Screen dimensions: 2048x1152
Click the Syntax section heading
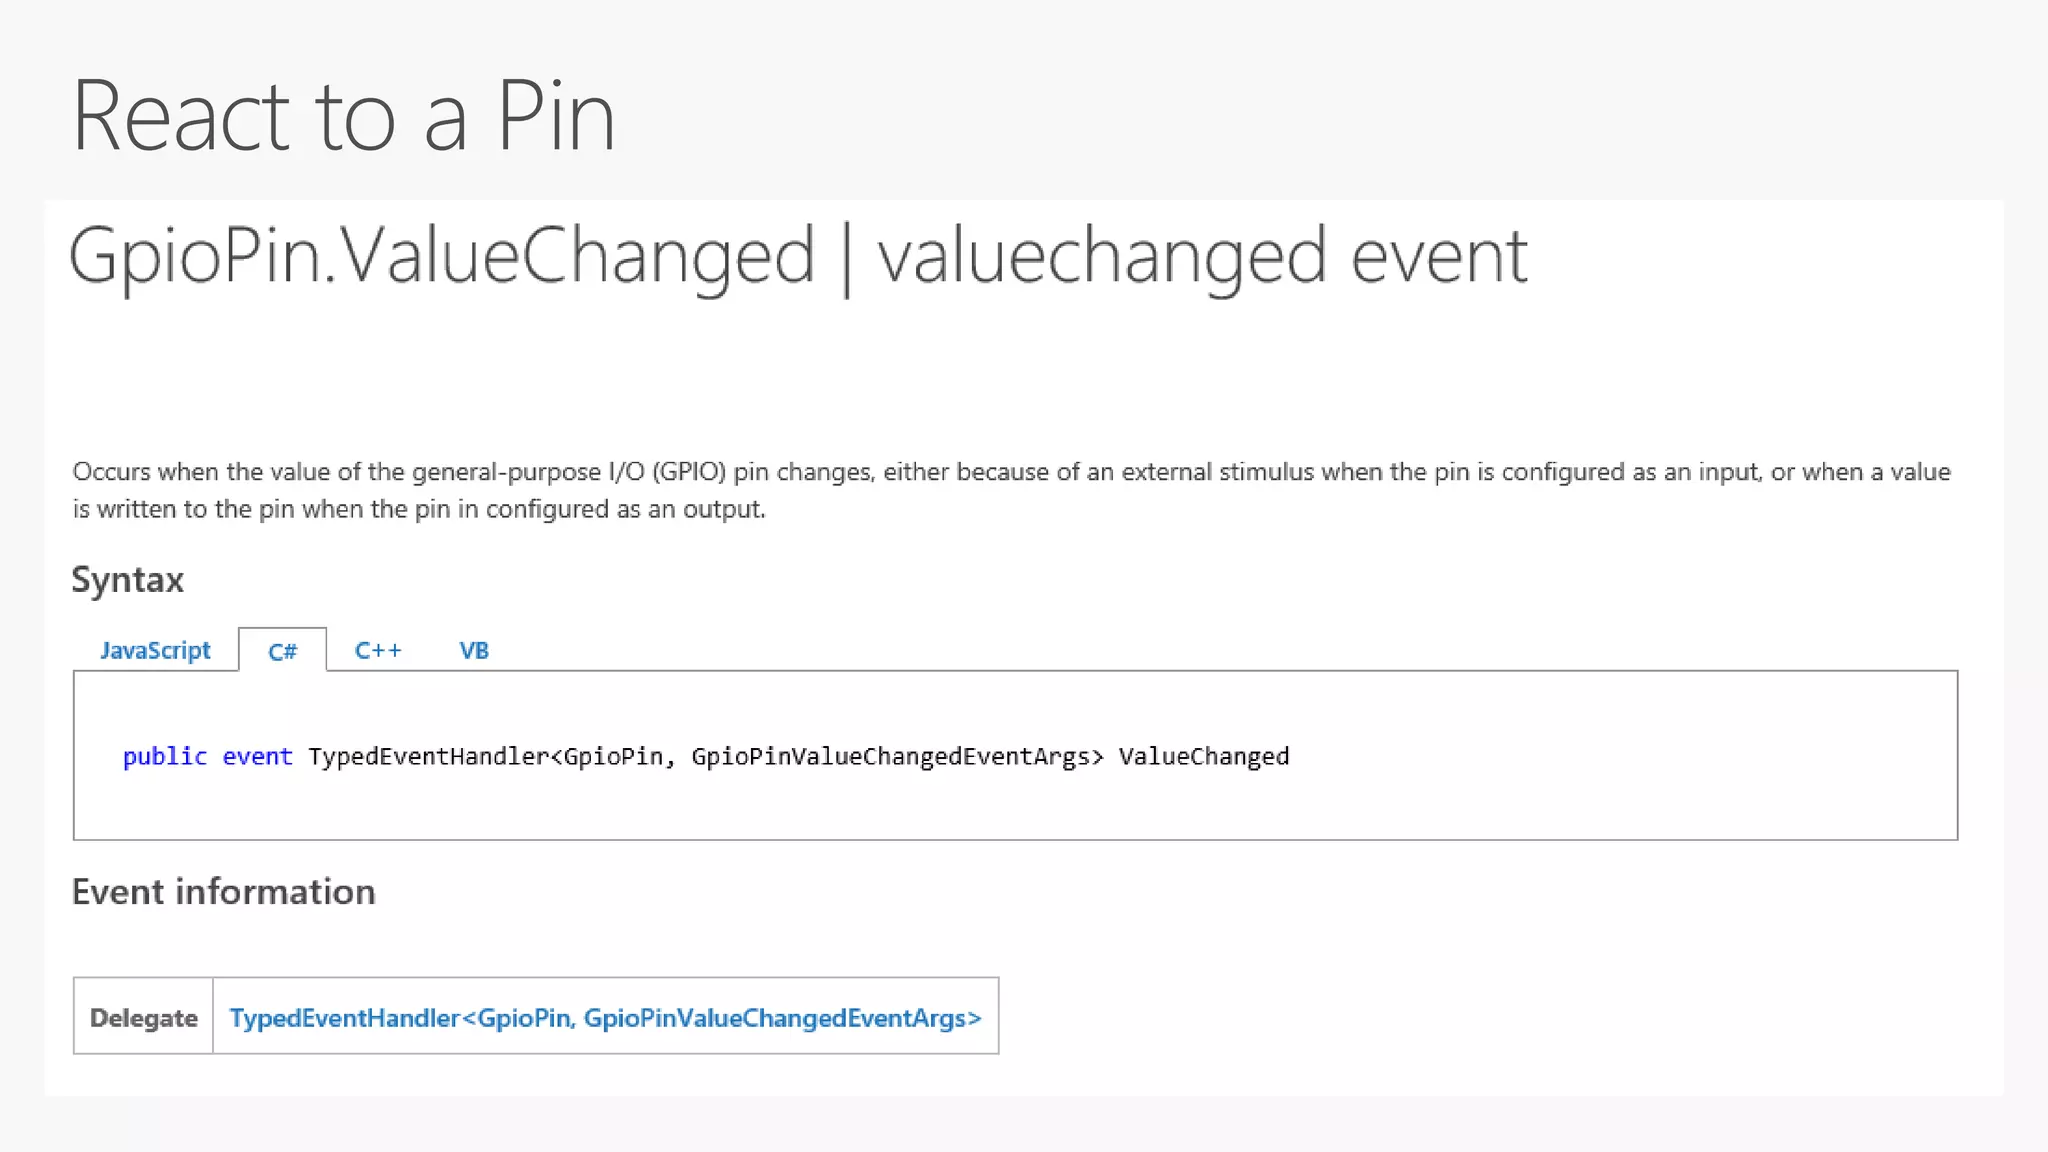(x=128, y=580)
